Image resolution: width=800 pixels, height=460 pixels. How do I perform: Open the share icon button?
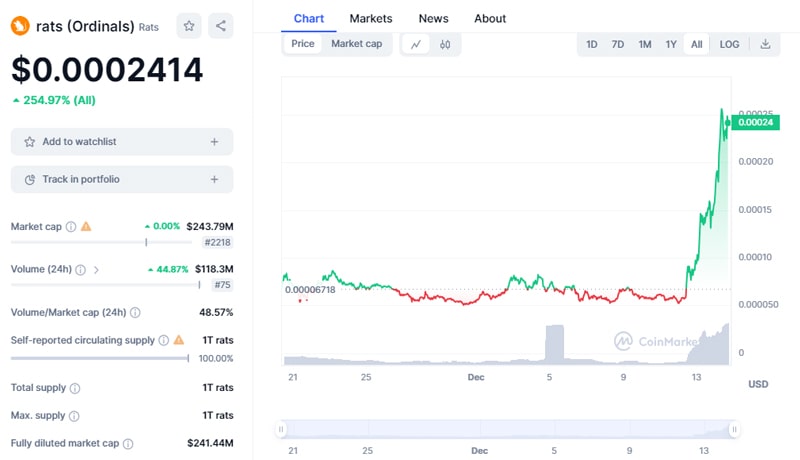point(220,26)
